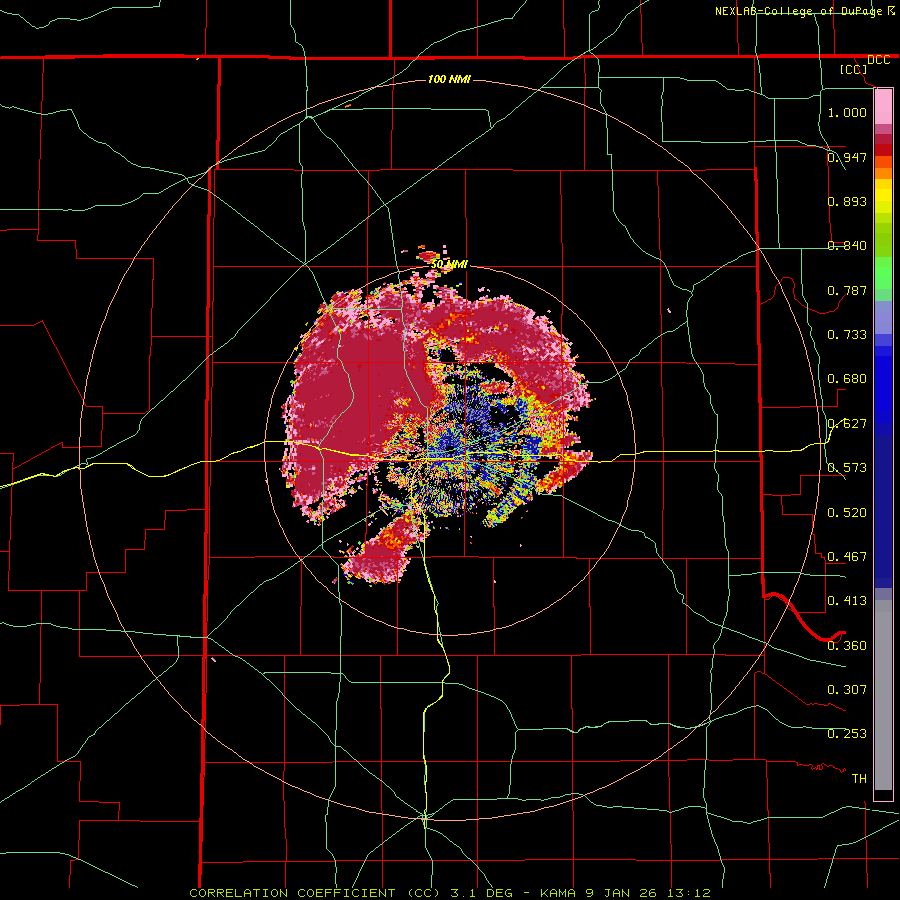Click the TH label on the scale

(859, 778)
